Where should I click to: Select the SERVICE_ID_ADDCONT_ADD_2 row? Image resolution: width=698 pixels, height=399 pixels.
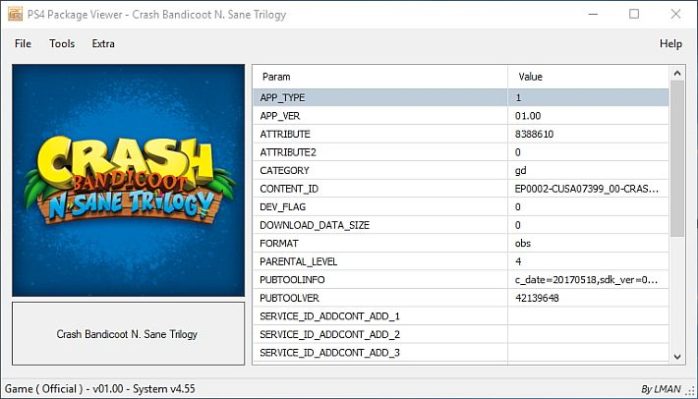(461, 334)
